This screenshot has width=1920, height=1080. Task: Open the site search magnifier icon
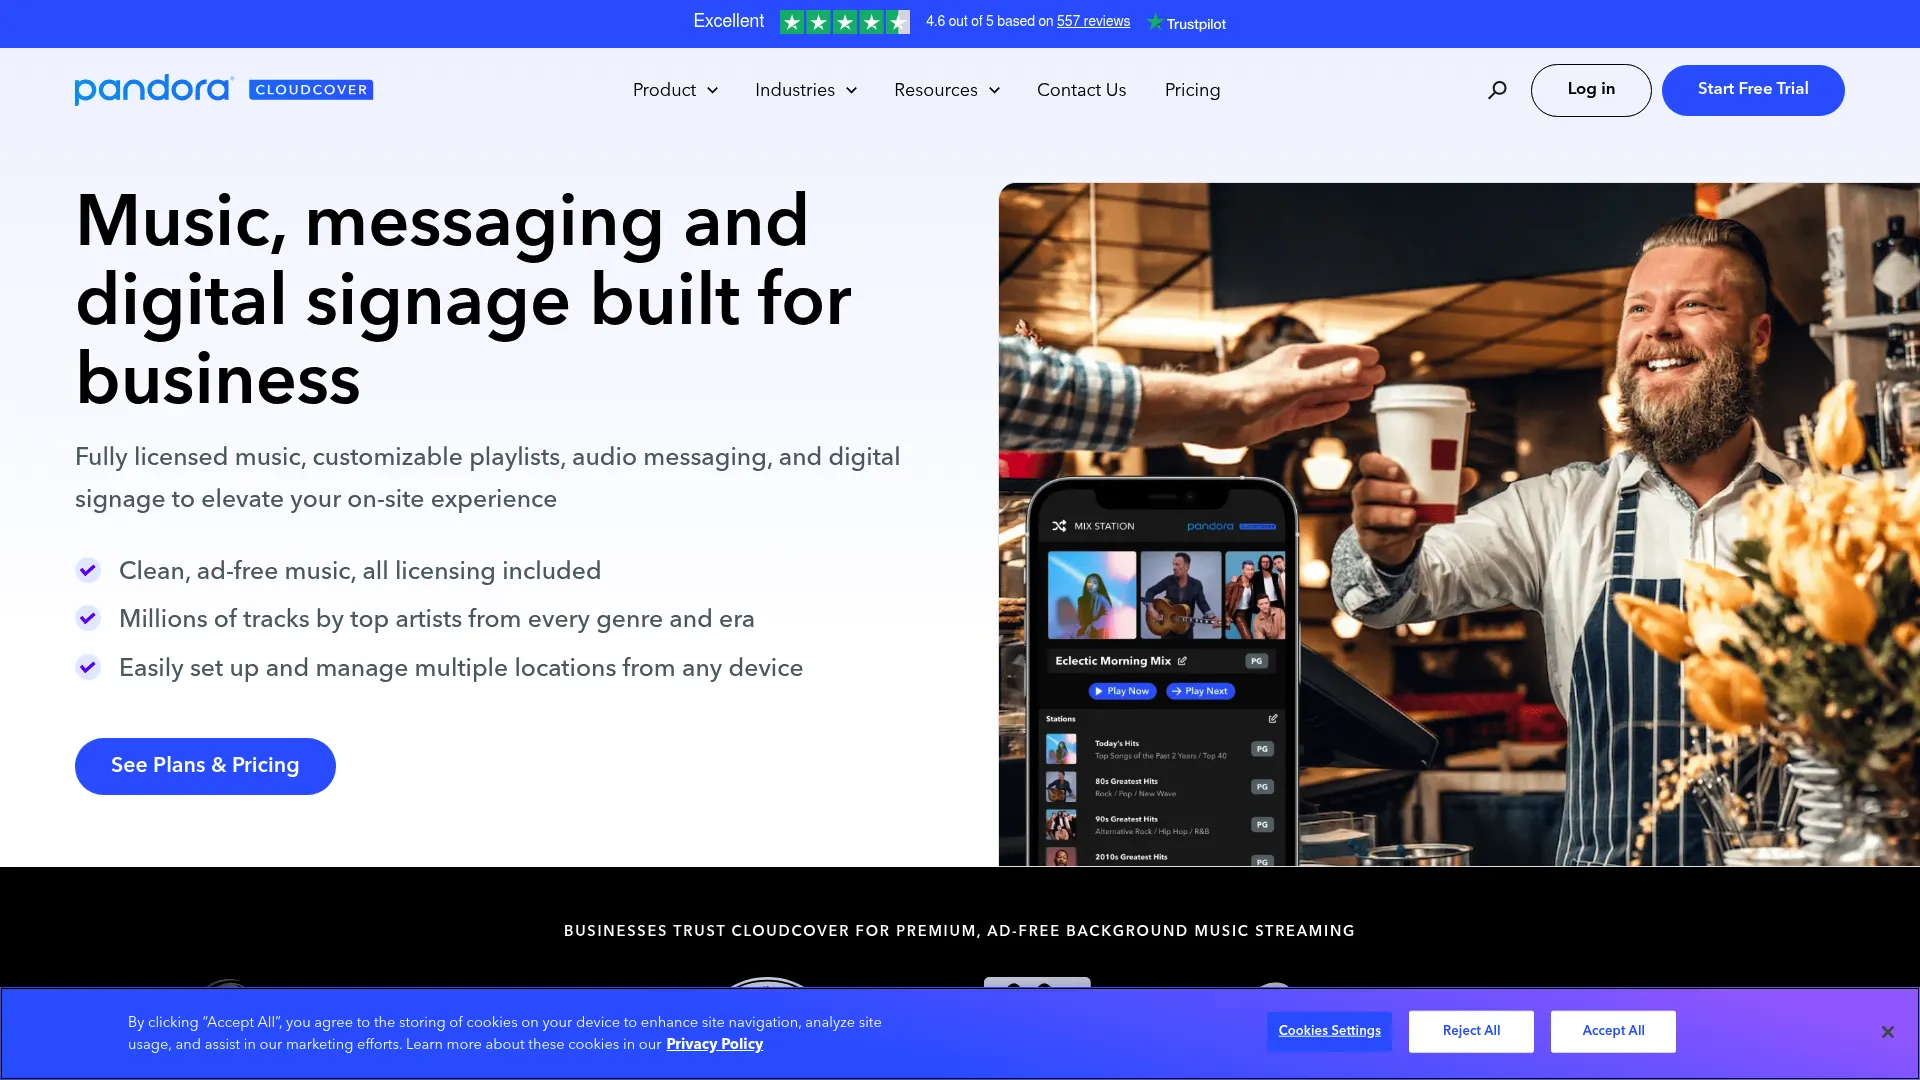(1497, 90)
